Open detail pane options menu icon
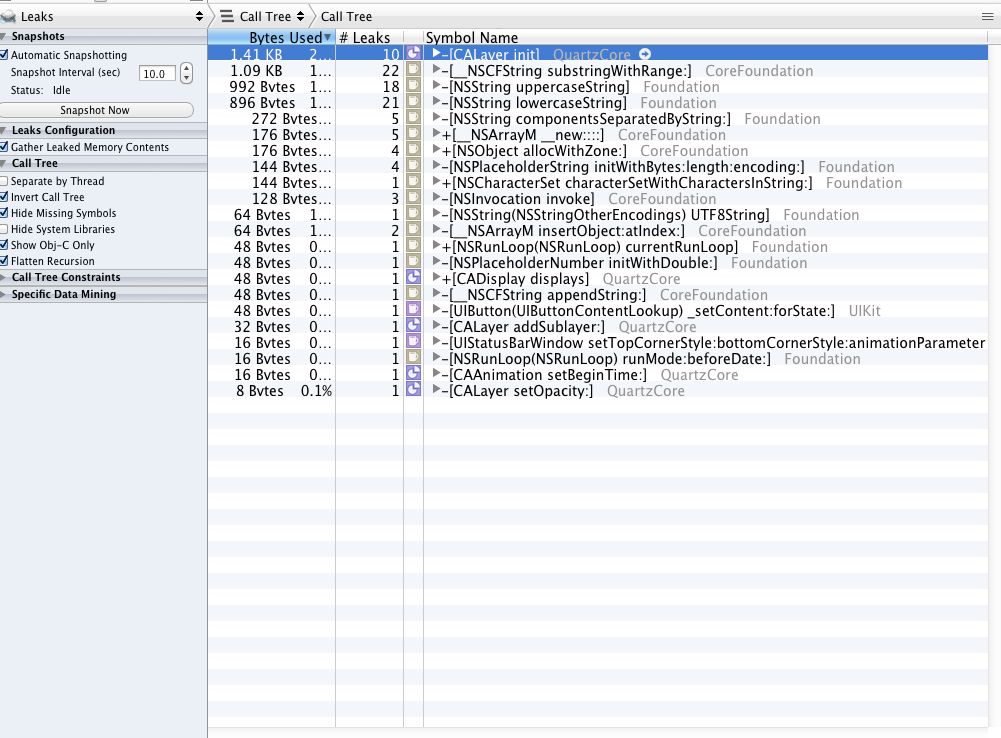 pos(987,17)
